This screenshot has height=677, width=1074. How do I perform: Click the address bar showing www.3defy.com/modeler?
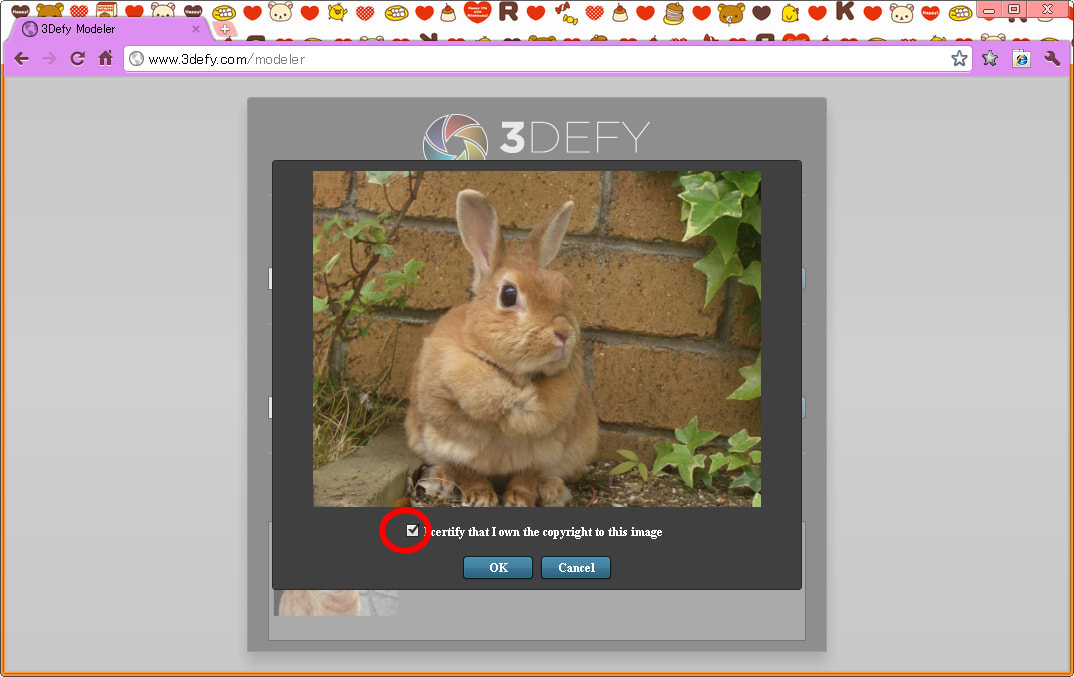[x=540, y=59]
